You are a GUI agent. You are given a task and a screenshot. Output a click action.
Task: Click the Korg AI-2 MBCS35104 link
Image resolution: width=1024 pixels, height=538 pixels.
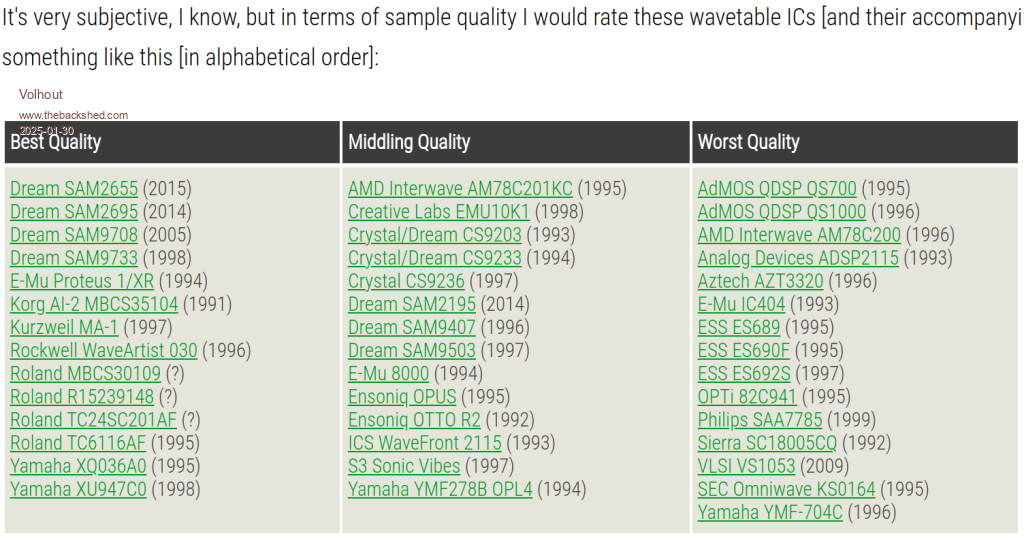click(94, 305)
